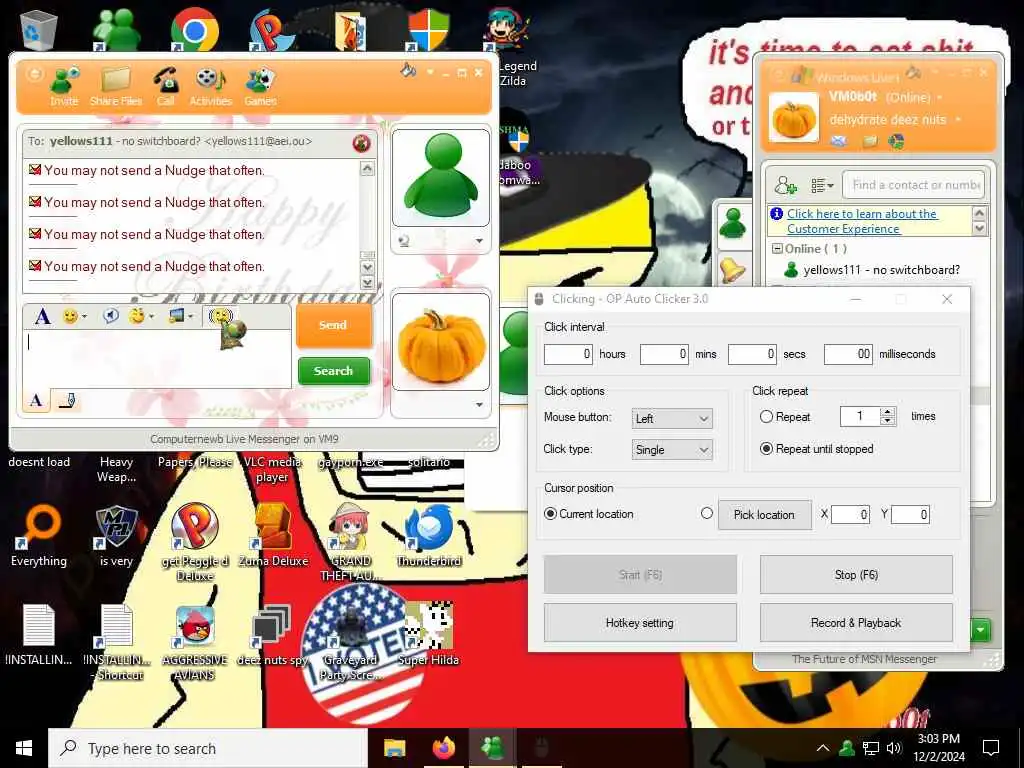Follow the Customer Experience link
1024x768 pixels.
click(862, 221)
